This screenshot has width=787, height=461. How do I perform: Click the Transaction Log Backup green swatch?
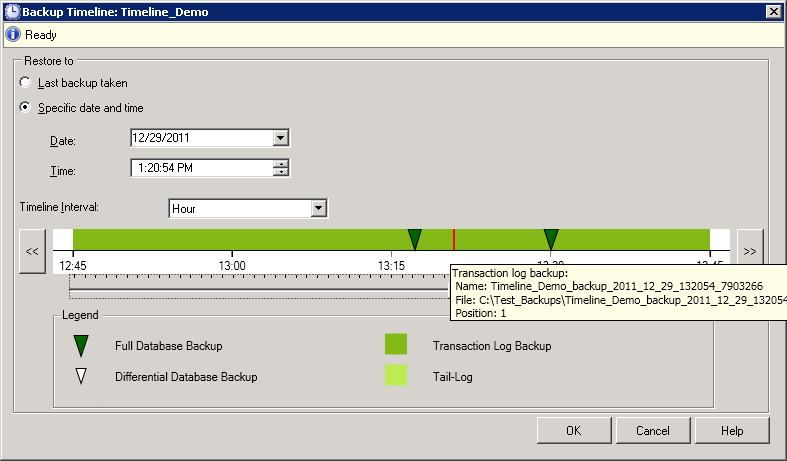coord(396,345)
